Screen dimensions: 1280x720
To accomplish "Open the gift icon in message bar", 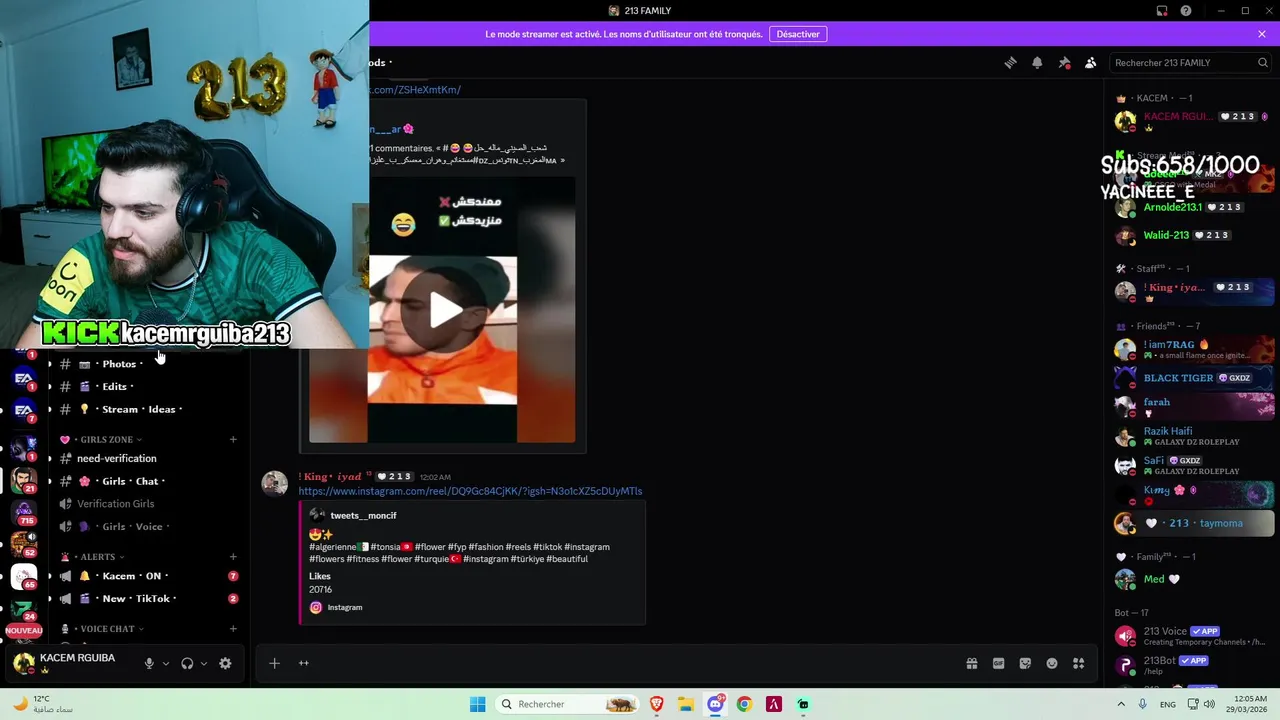I will [x=971, y=663].
